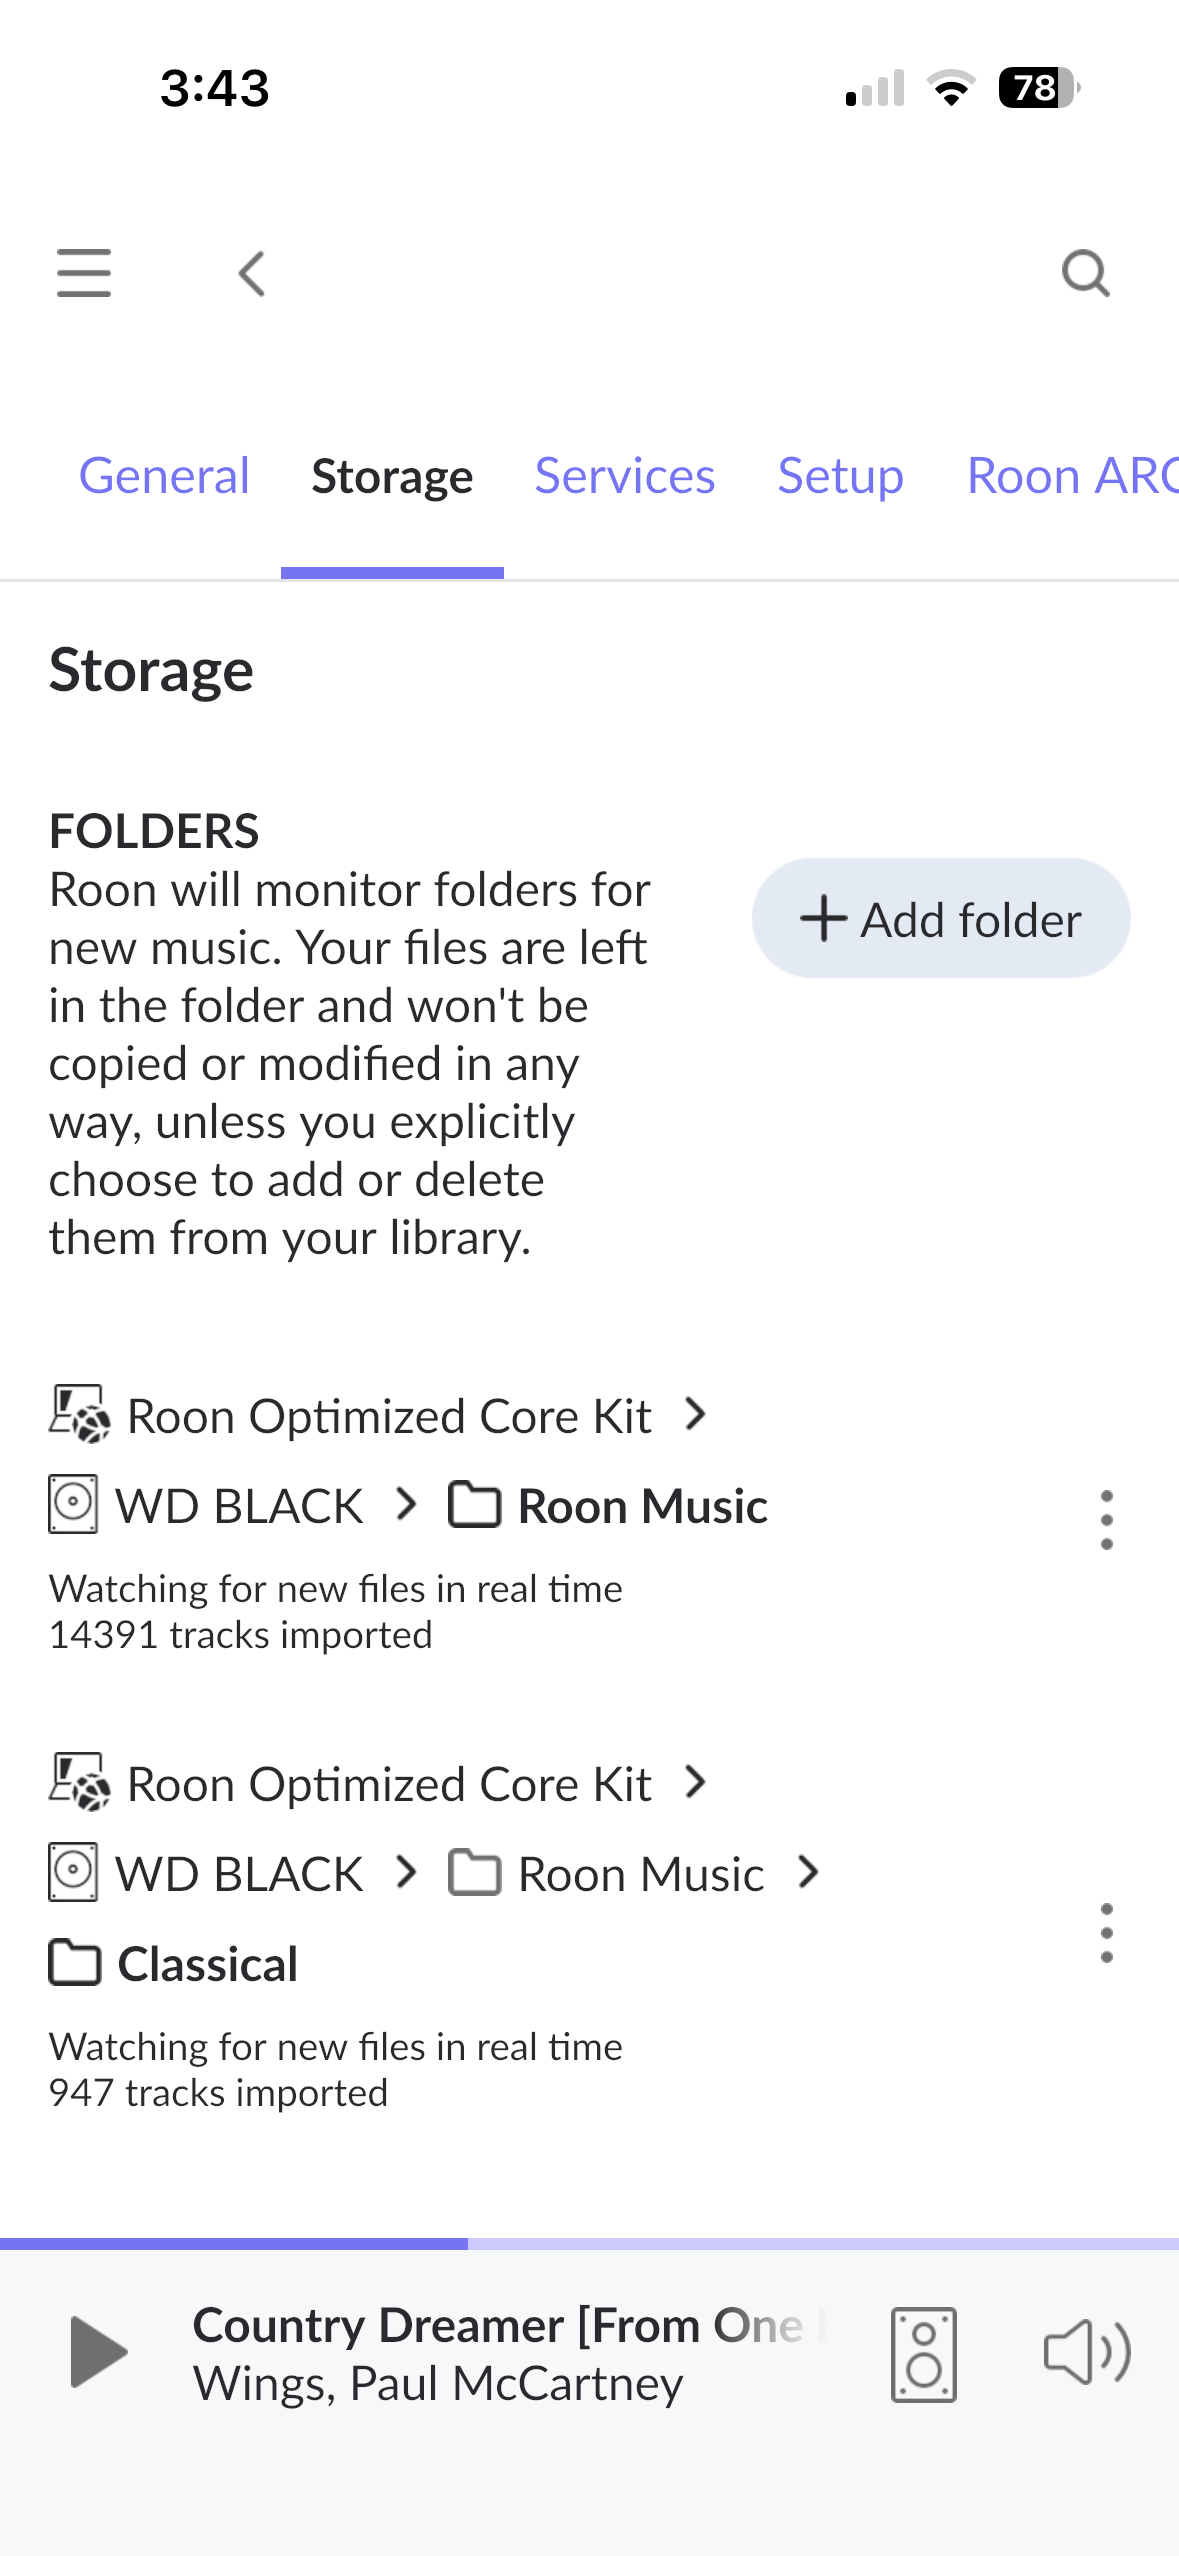Switch to the Services tab
The height and width of the screenshot is (2556, 1179).
coord(625,476)
